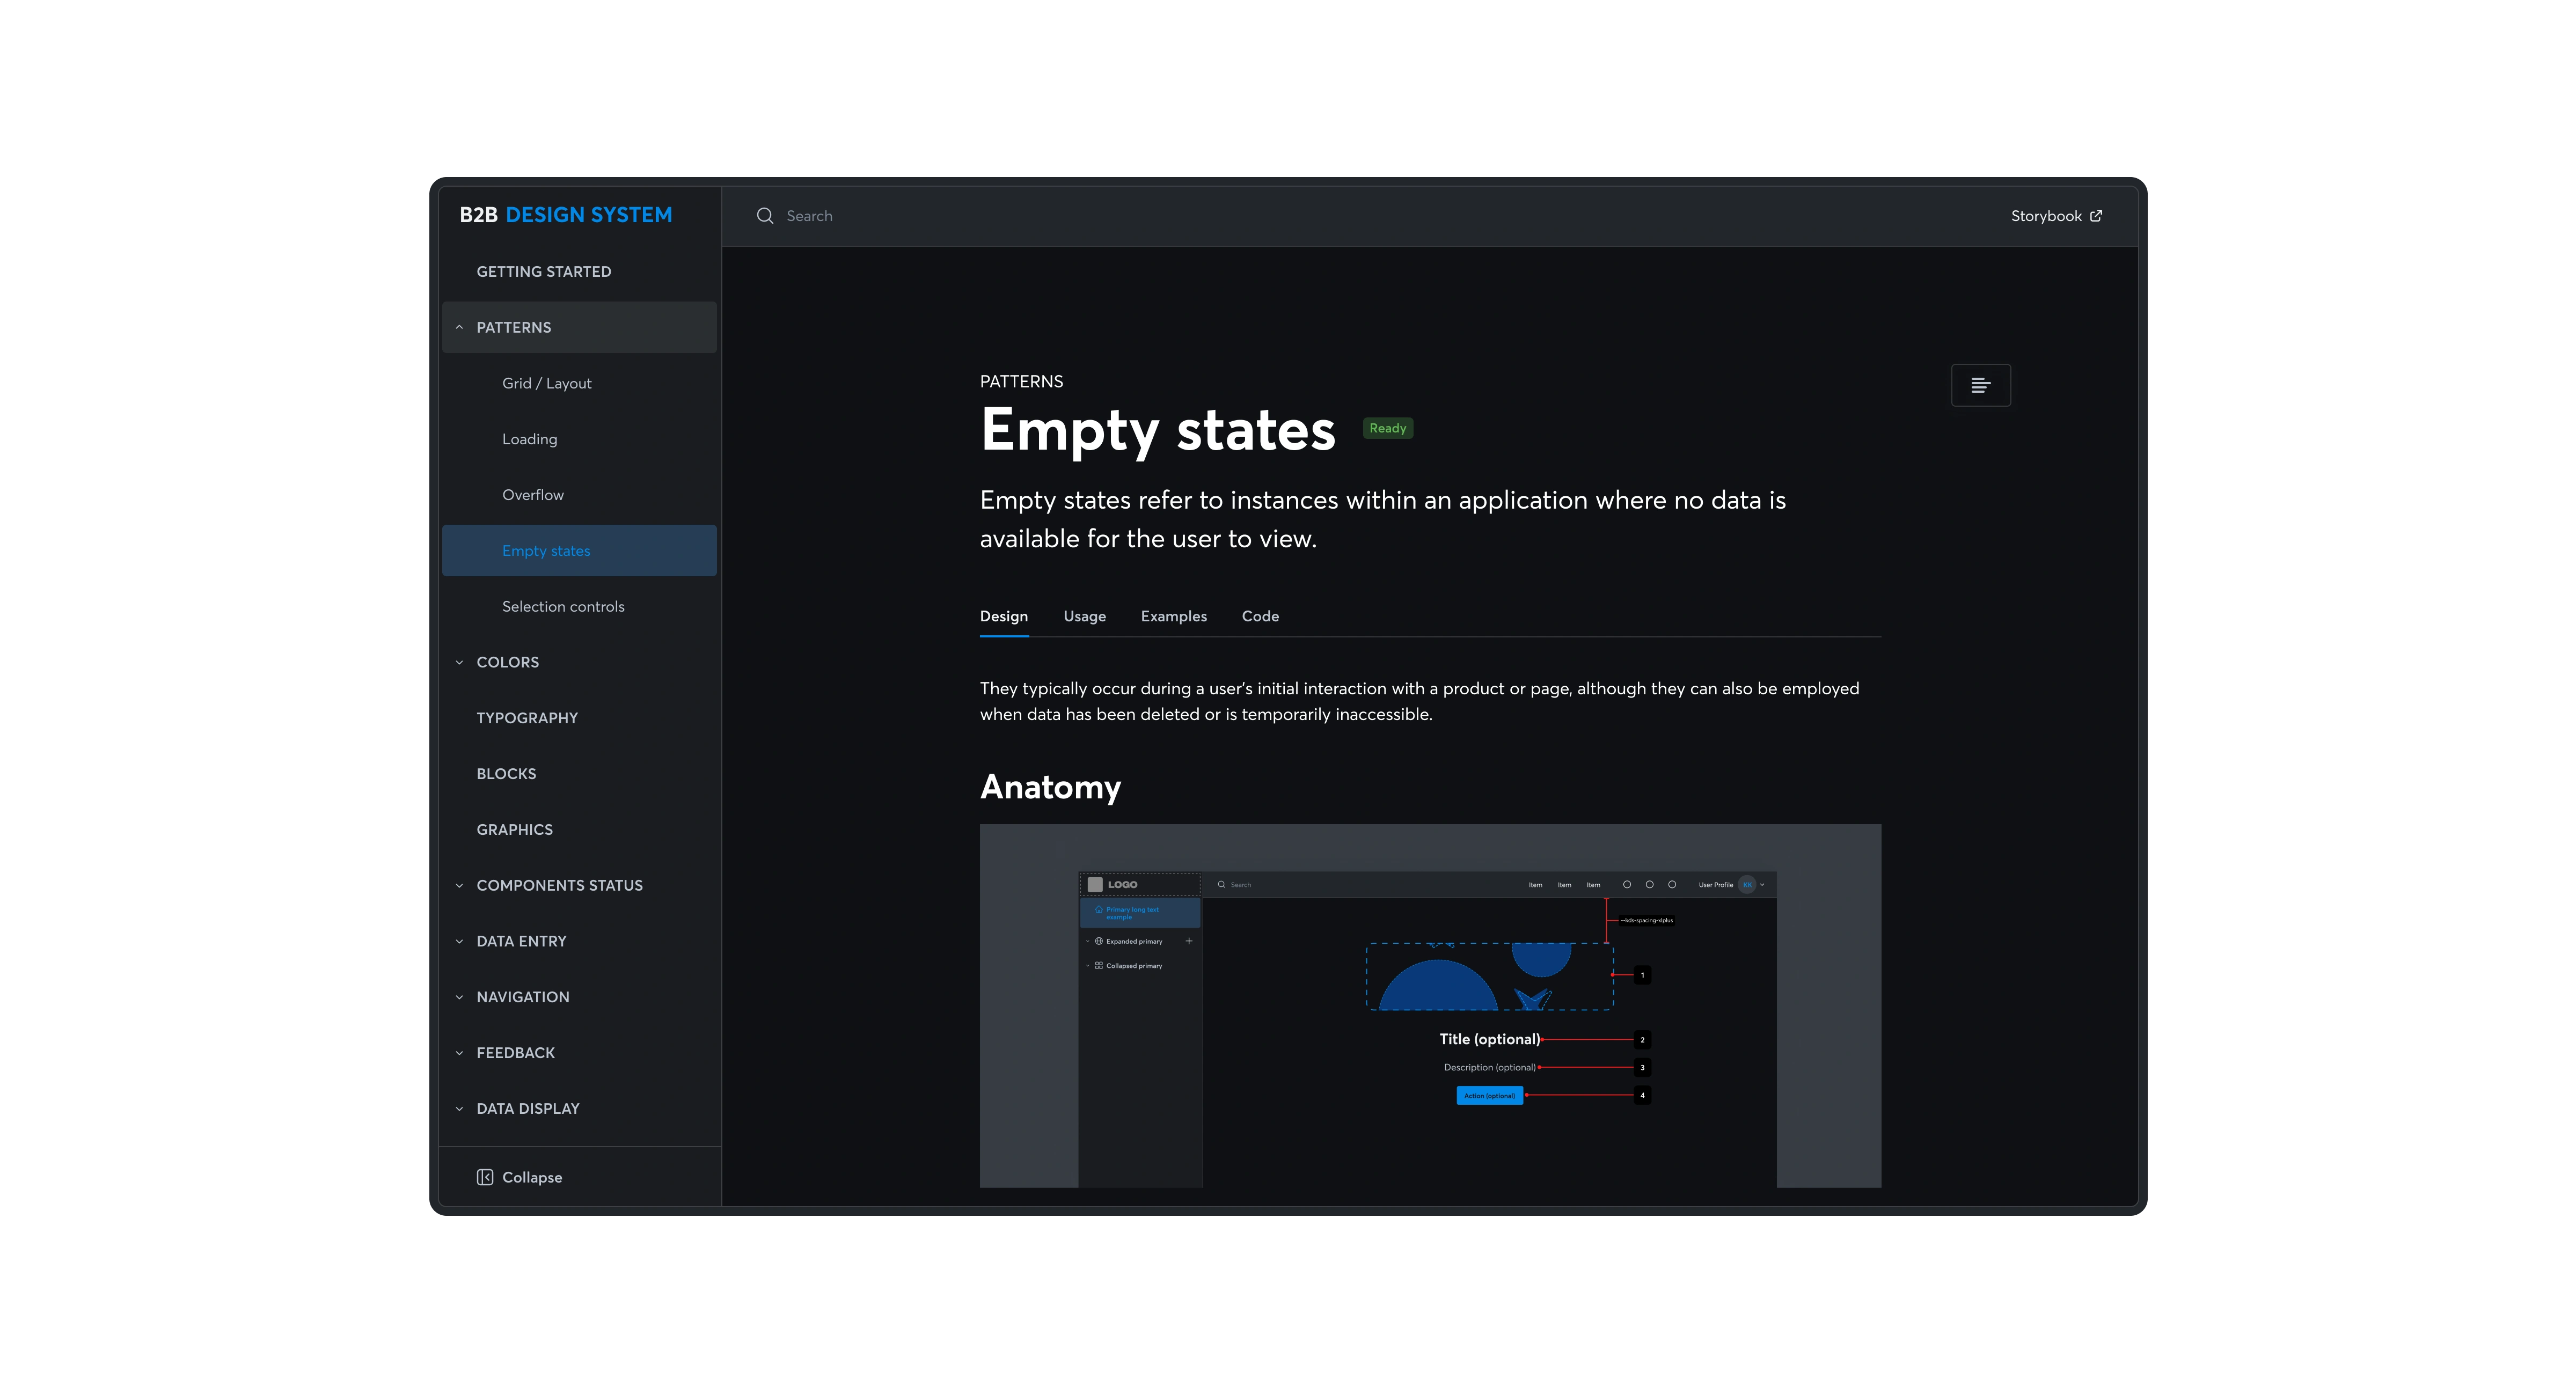2576x1395 pixels.
Task: Open the Selection controls page
Action: click(x=563, y=607)
